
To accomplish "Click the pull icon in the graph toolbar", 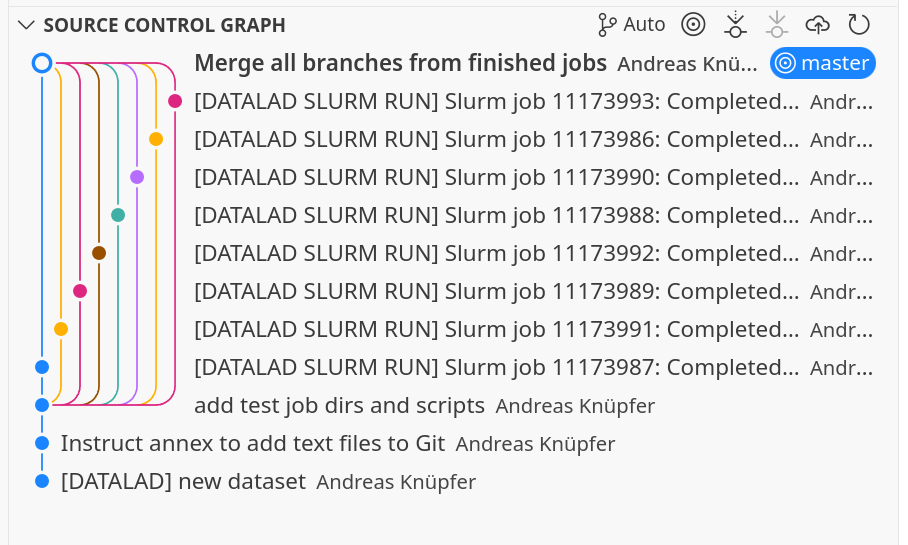I will (x=777, y=25).
